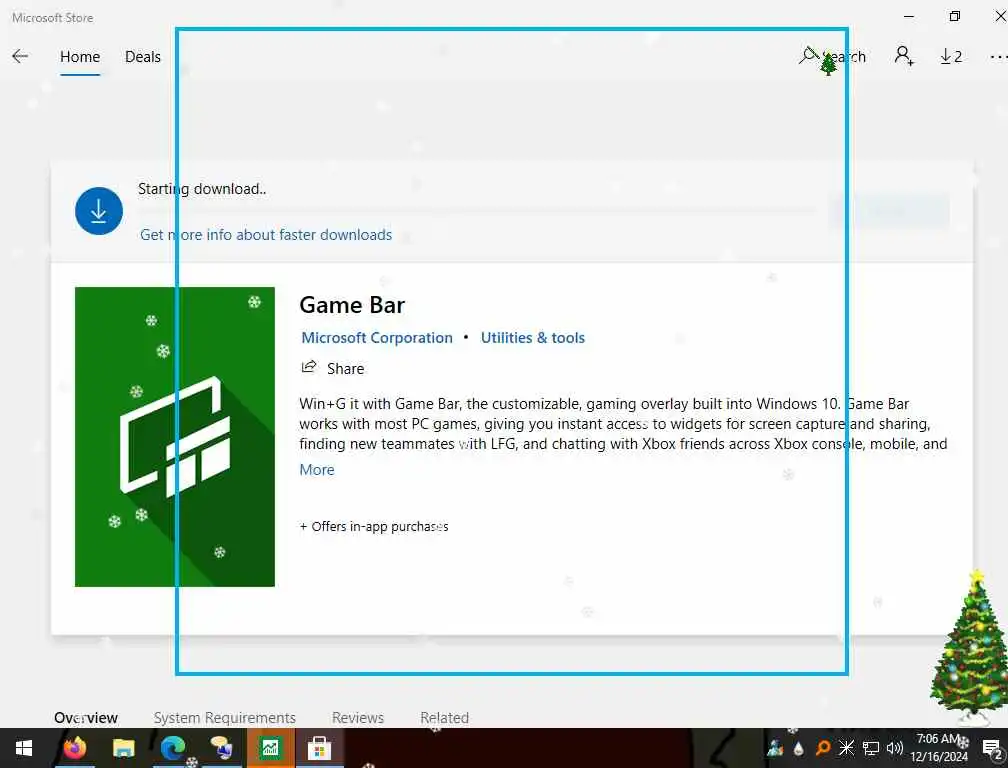Click the snowflake tray icon

tap(847, 748)
